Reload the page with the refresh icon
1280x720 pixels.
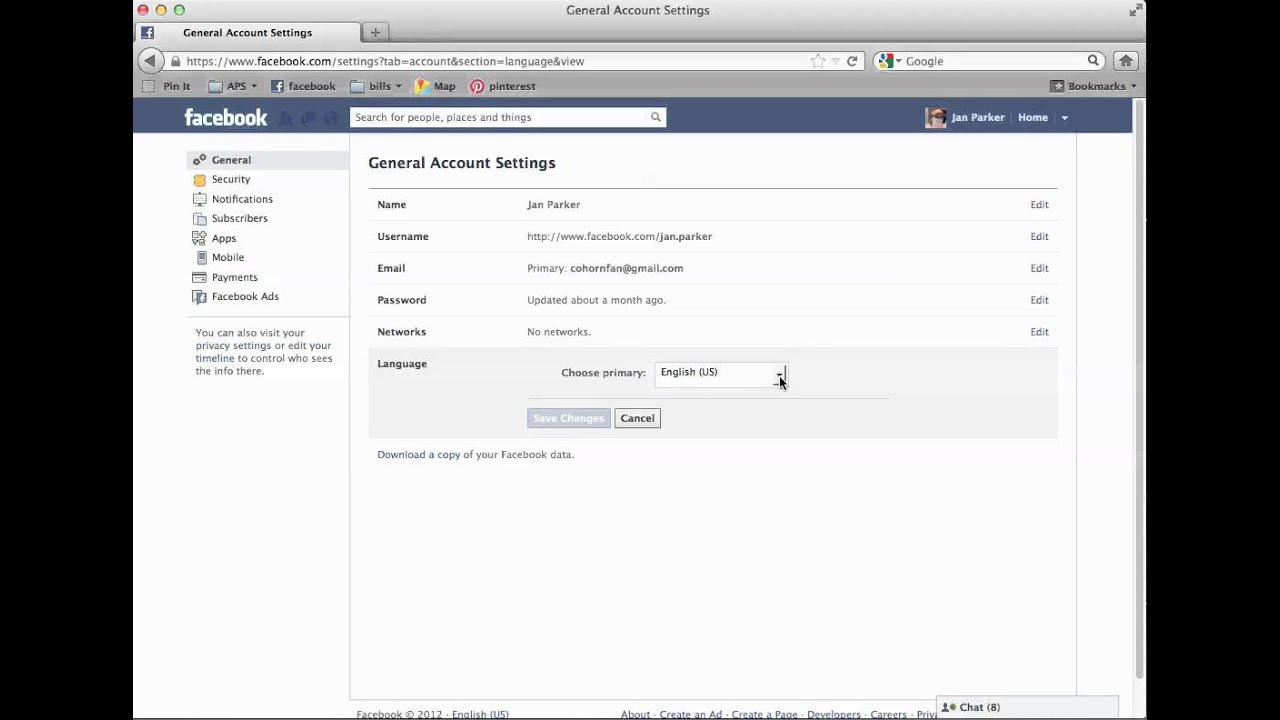pyautogui.click(x=852, y=61)
